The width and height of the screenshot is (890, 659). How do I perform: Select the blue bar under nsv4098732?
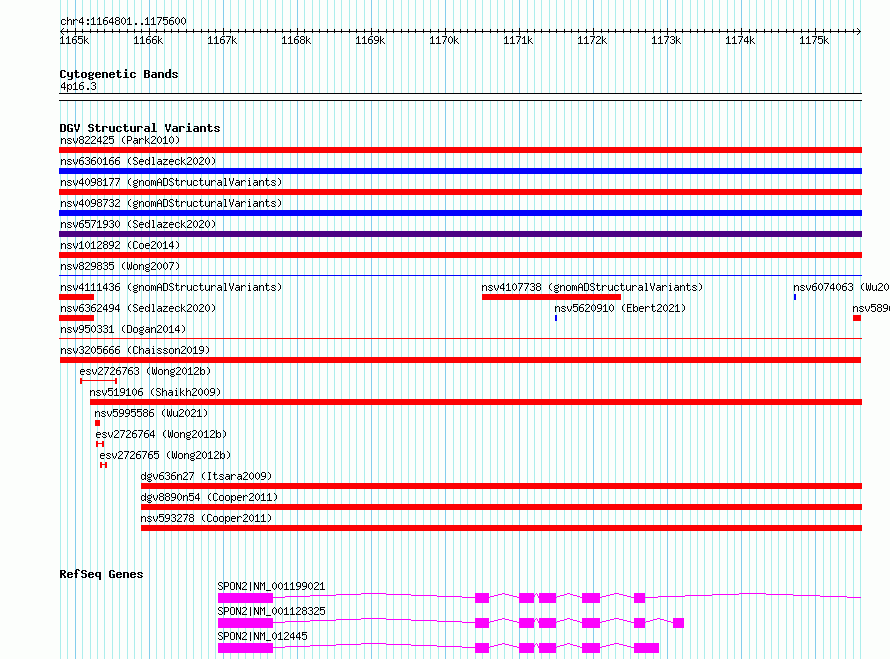(460, 213)
